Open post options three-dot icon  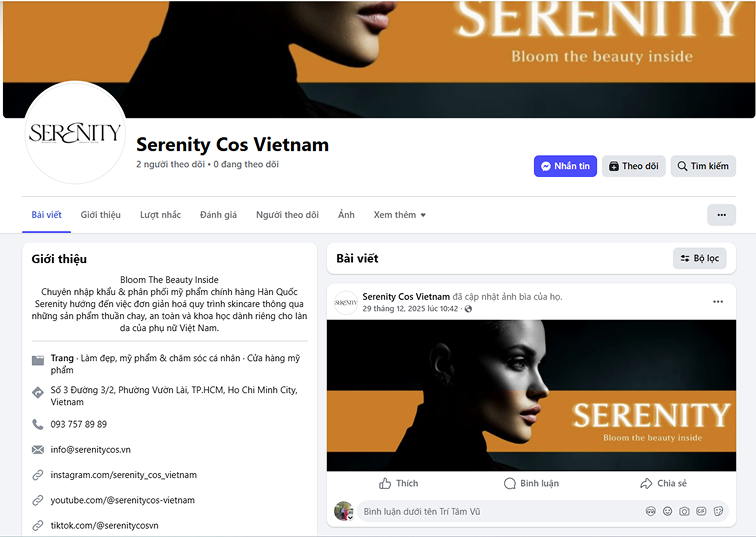pyautogui.click(x=718, y=302)
